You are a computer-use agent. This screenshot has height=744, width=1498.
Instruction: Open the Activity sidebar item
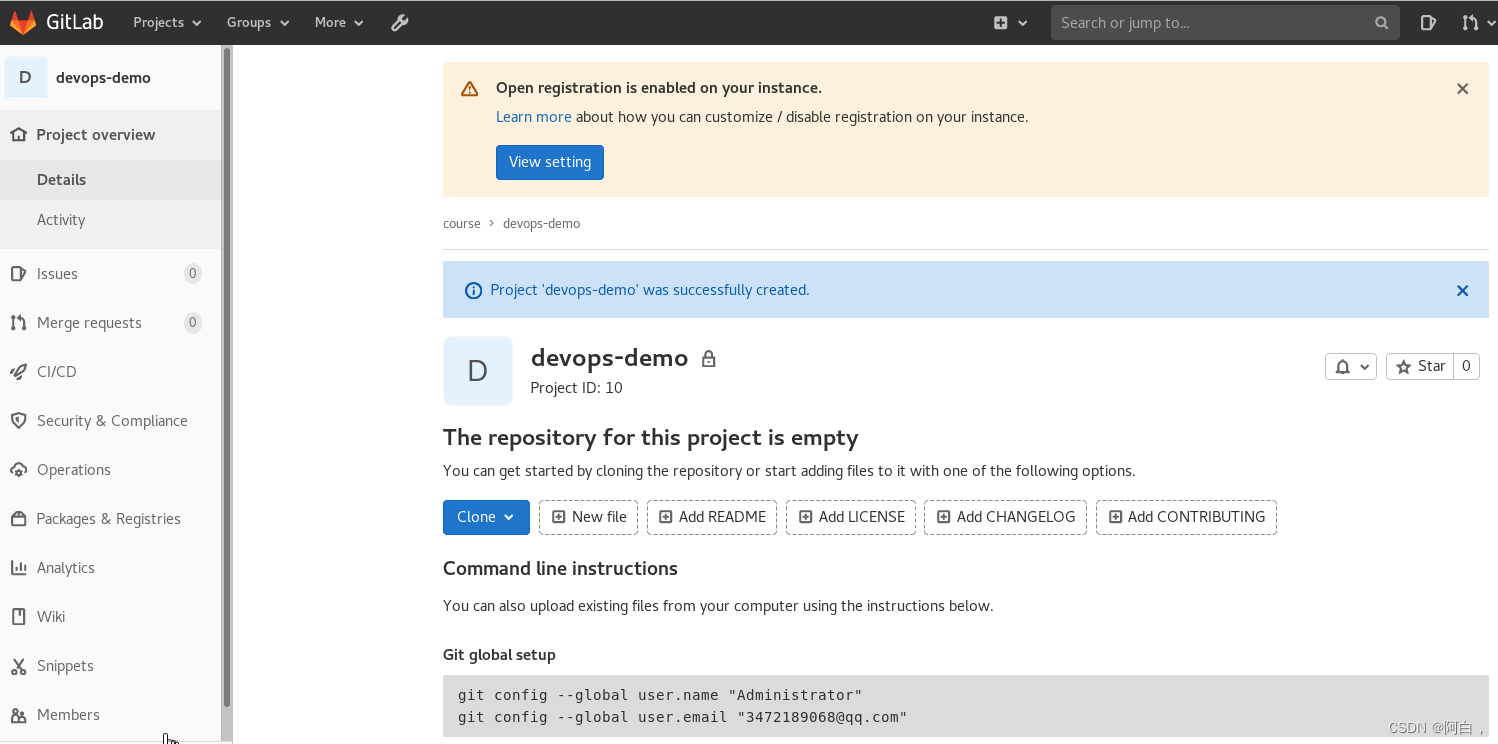point(61,219)
